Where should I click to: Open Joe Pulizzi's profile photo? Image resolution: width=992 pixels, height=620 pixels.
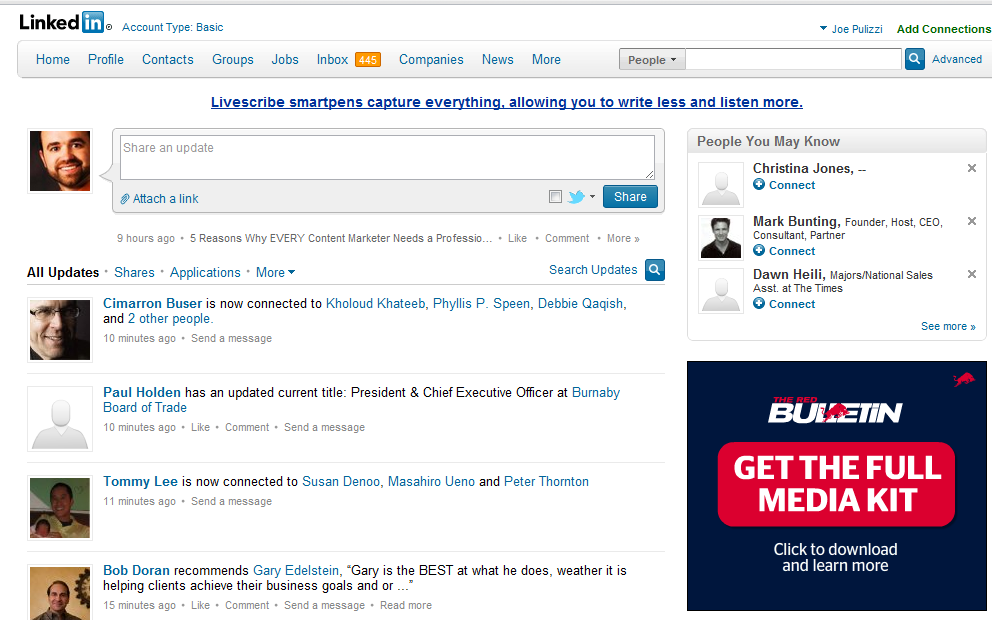click(x=60, y=161)
